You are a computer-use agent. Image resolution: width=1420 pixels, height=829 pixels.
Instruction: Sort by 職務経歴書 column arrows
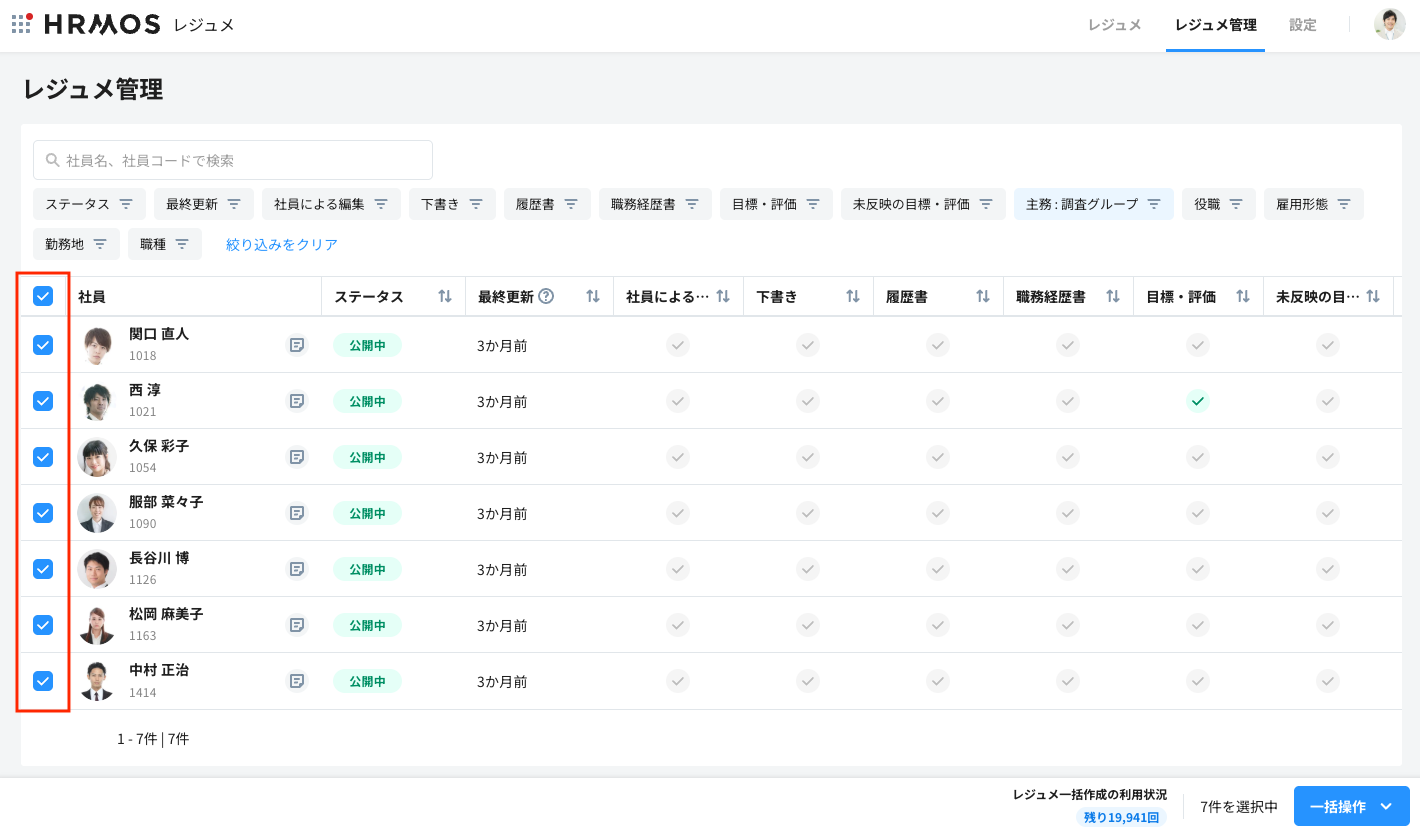1113,296
